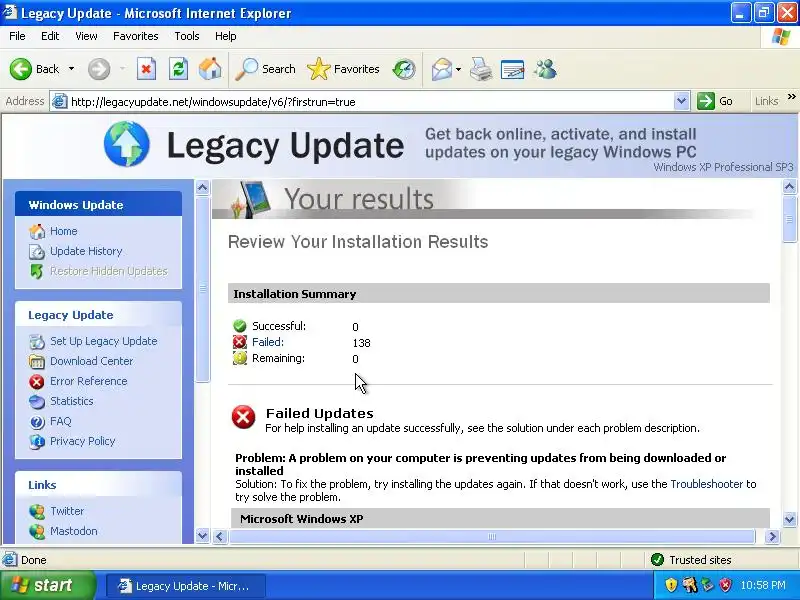Click the large Failed Updates error icon
The image size is (800, 600).
pyautogui.click(x=243, y=417)
